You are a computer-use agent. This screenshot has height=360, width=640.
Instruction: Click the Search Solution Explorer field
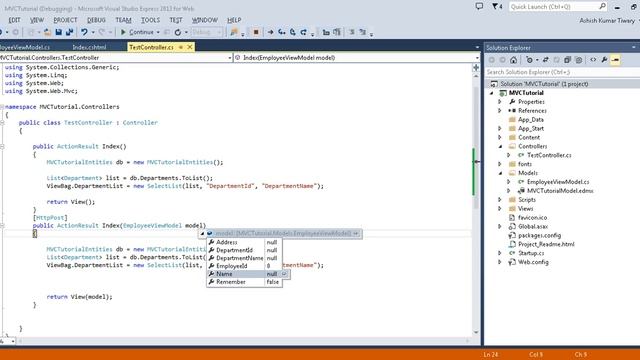click(562, 72)
